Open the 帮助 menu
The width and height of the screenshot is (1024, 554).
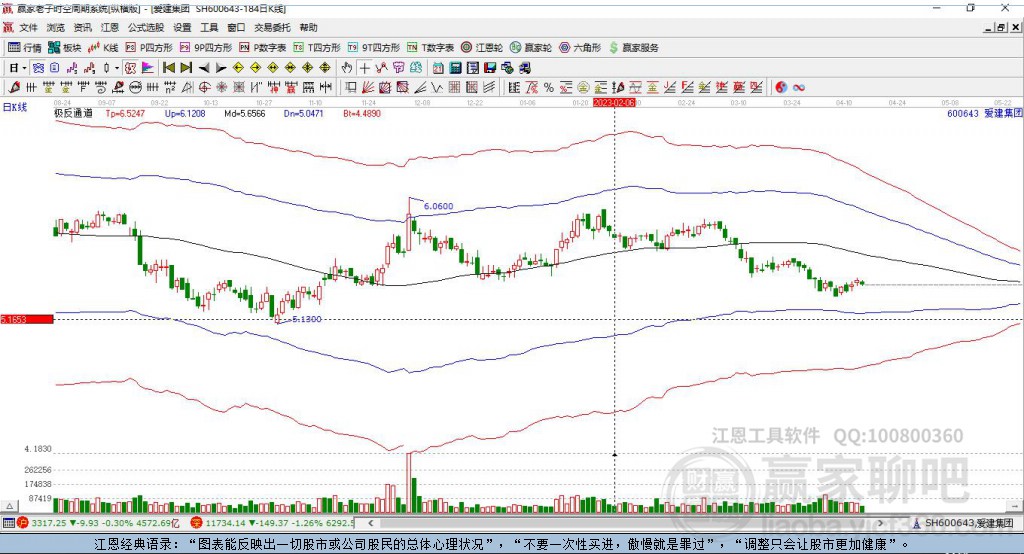308,27
